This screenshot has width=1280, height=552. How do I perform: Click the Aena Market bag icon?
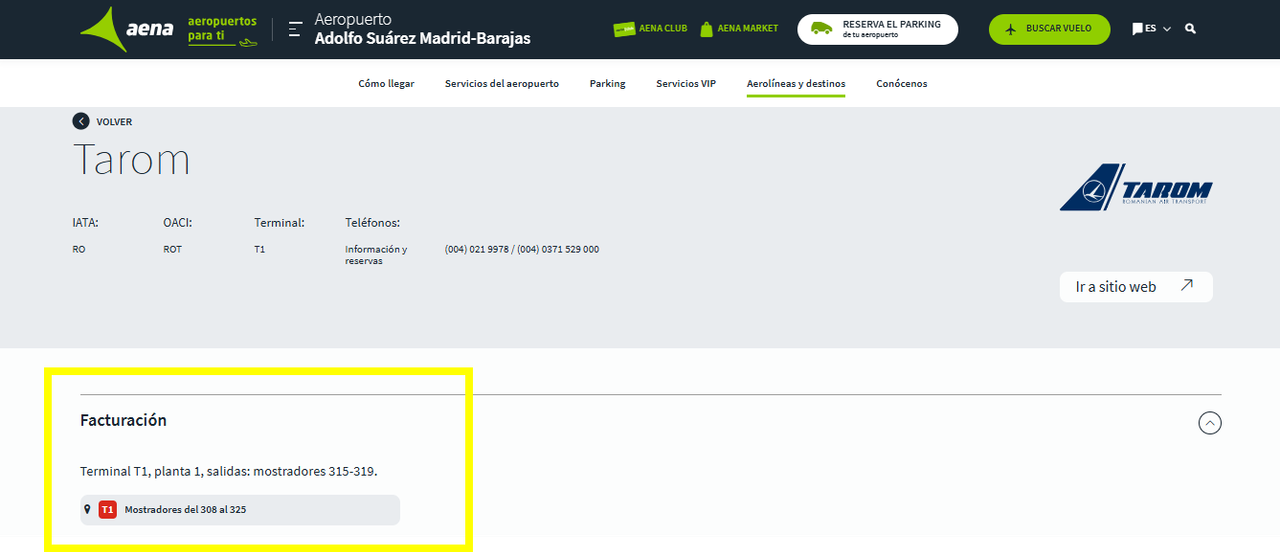click(707, 29)
